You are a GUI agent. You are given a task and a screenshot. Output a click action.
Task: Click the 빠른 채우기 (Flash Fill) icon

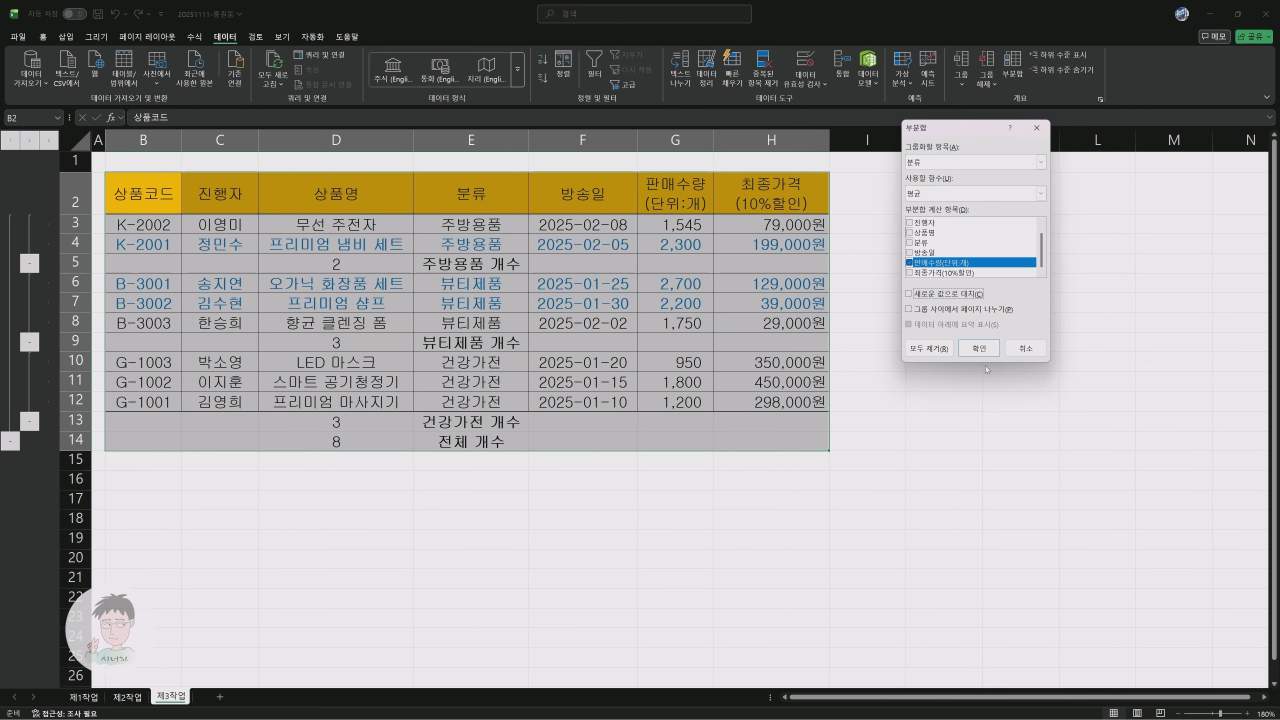pyautogui.click(x=732, y=61)
